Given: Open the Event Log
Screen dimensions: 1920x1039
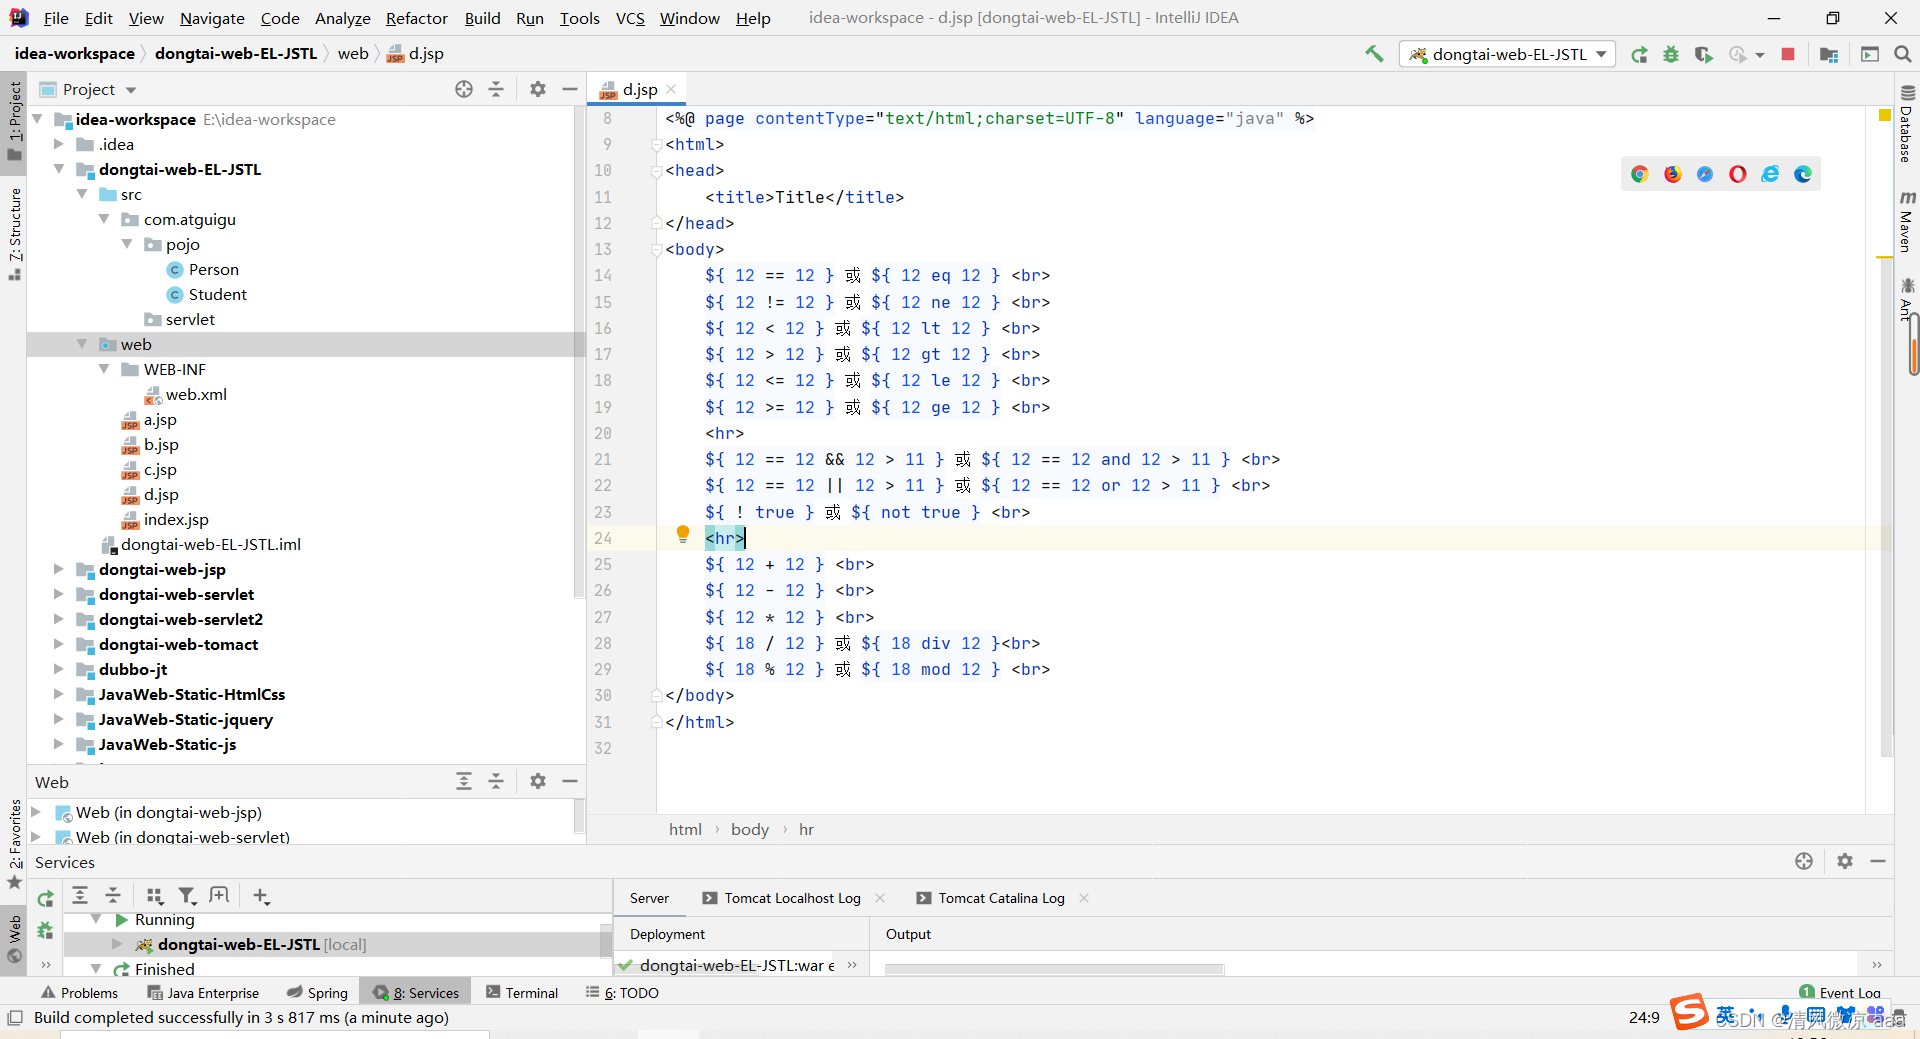Looking at the screenshot, I should click(1840, 992).
